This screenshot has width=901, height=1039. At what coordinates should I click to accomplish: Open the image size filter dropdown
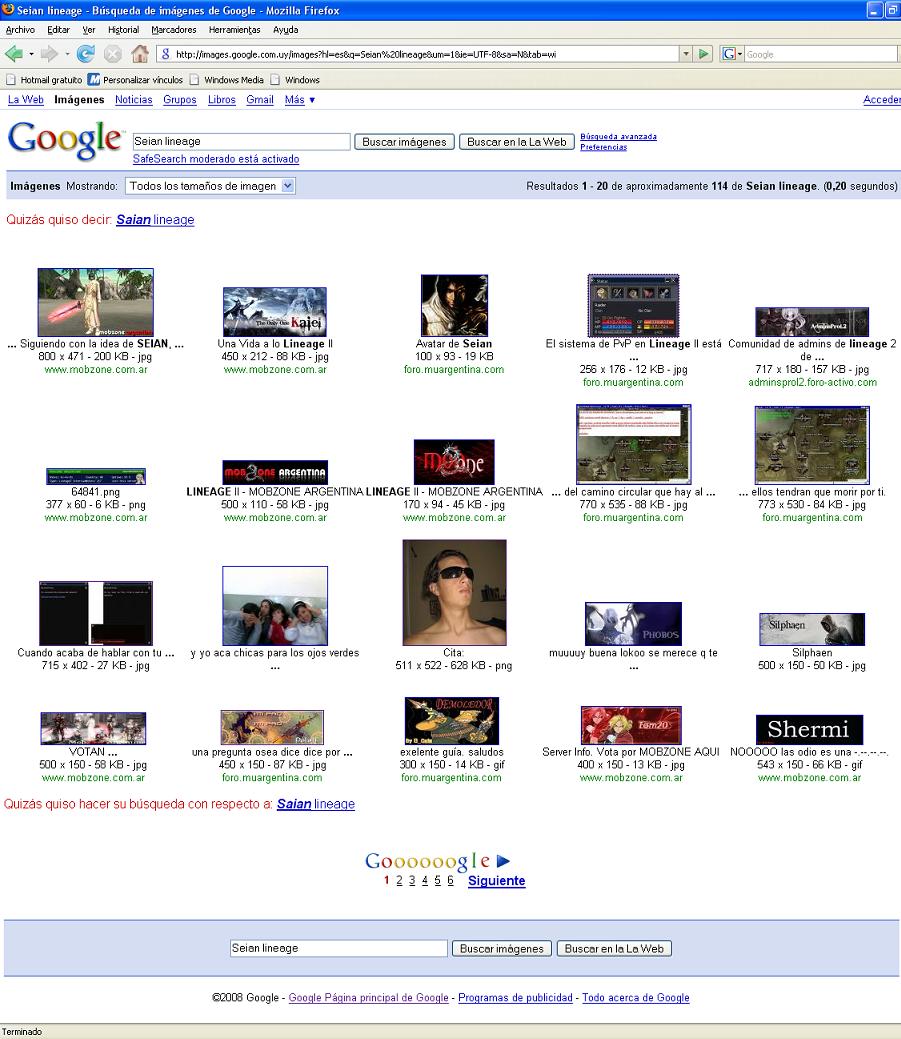(210, 186)
